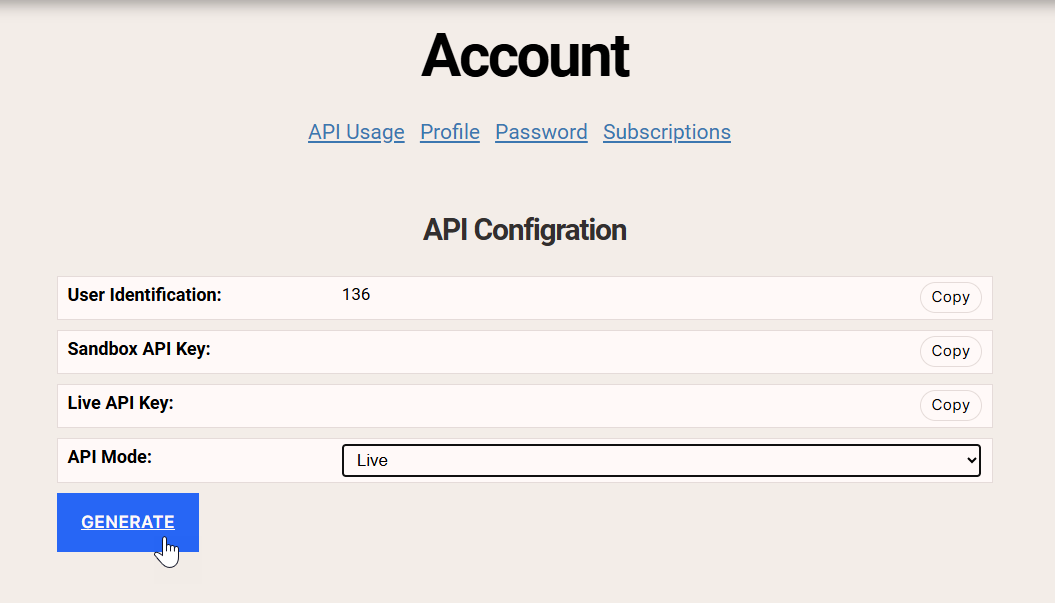Click the API Mode dropdown arrow

[x=971, y=460]
